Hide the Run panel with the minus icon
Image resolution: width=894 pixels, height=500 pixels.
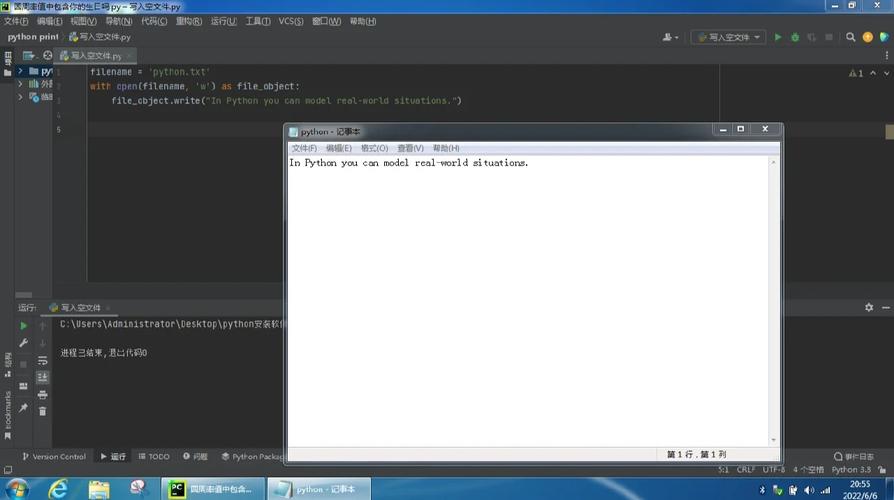[885, 307]
